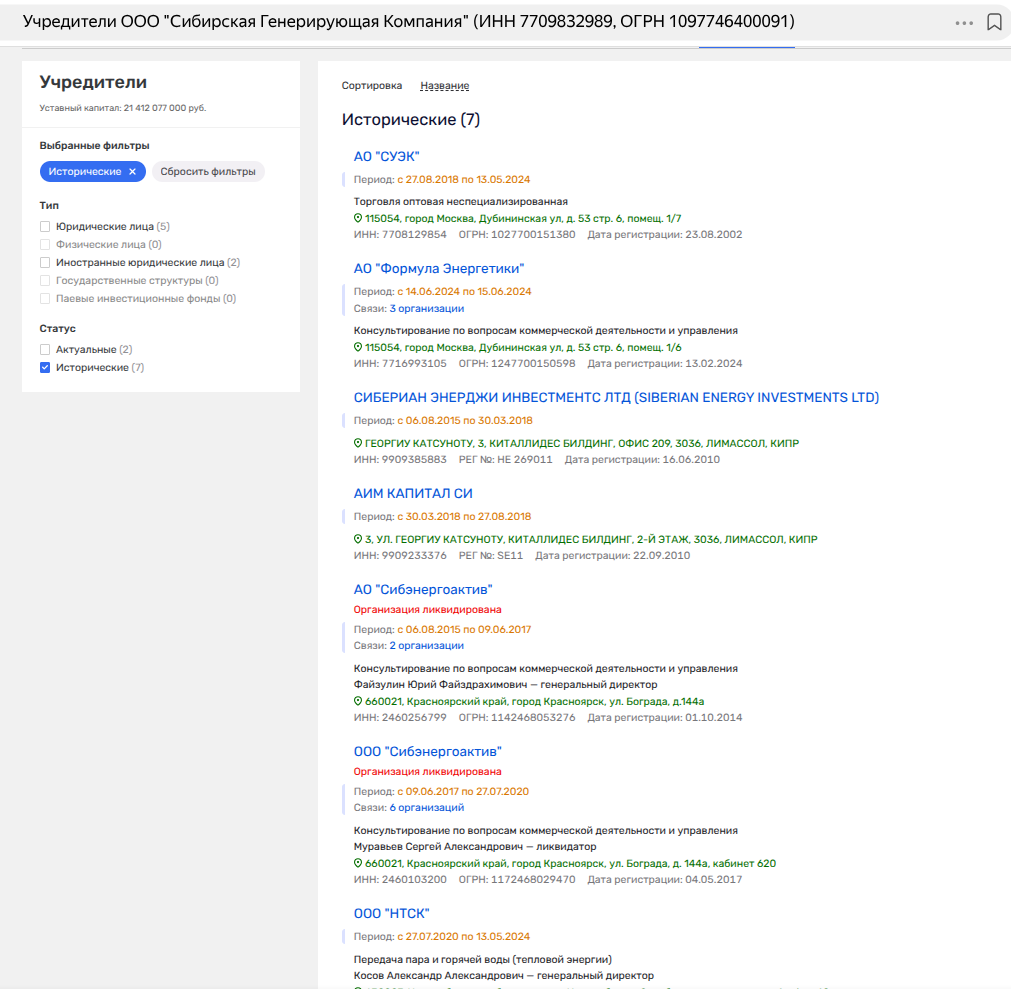Click the pin icon by ул. Бограда, д.144а
1011x989 pixels.
(x=358, y=701)
